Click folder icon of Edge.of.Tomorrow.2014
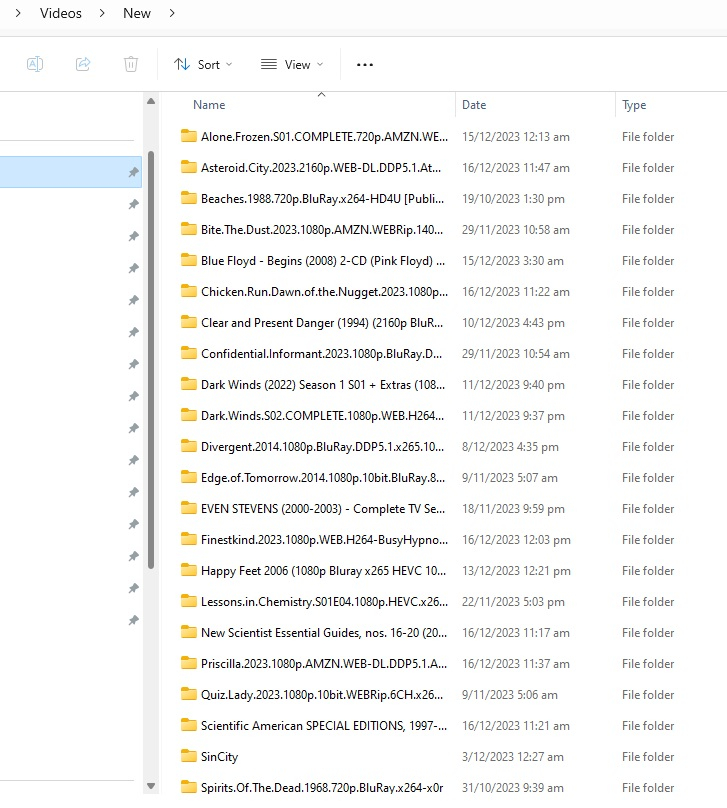727x808 pixels. click(x=189, y=477)
